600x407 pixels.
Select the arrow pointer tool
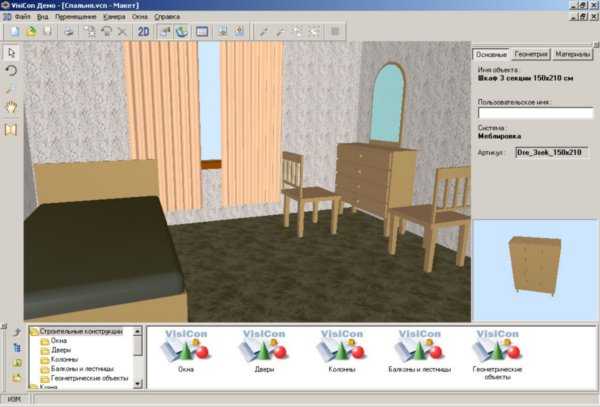[x=11, y=52]
